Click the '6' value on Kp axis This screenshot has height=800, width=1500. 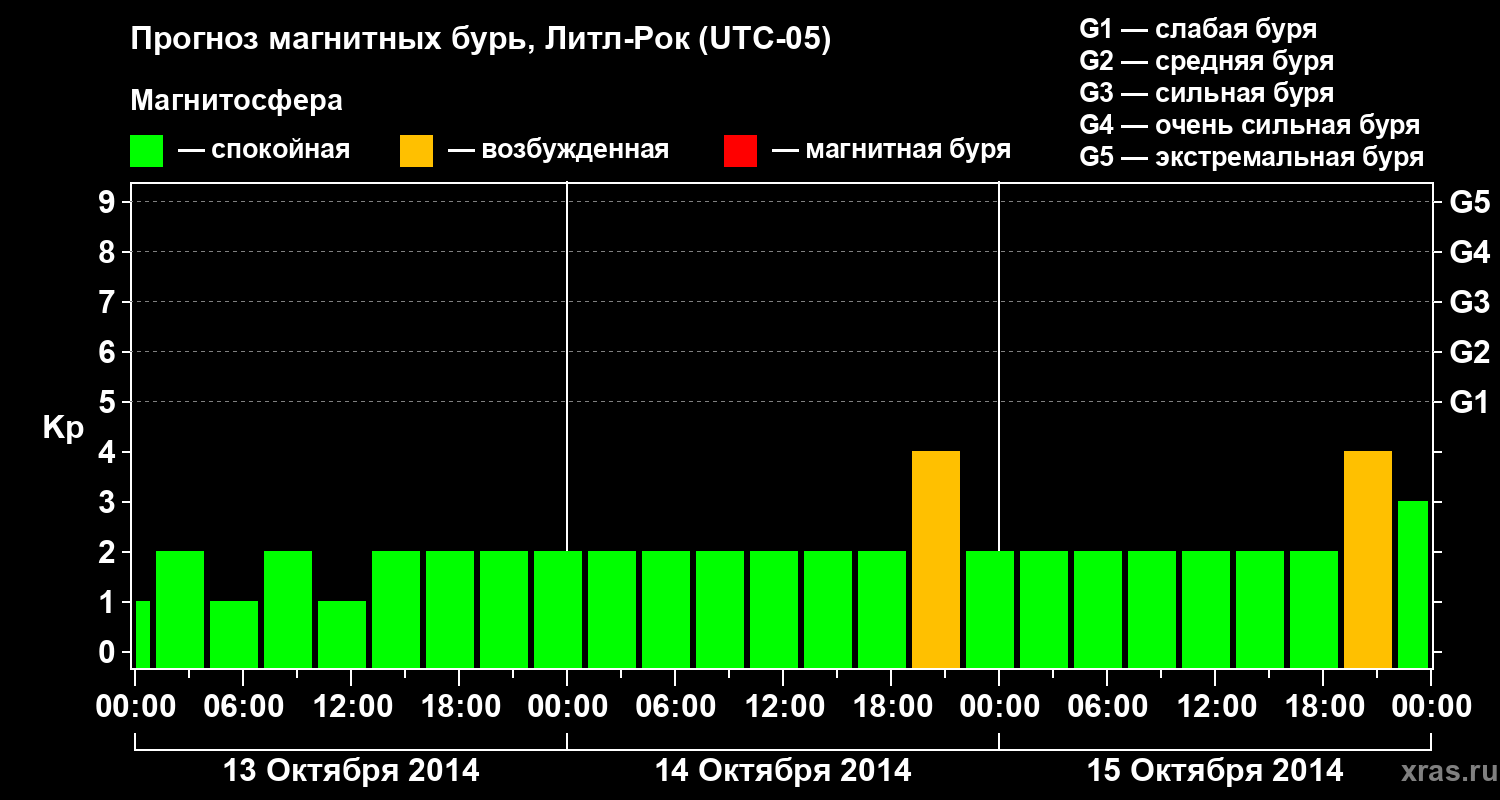tap(109, 353)
